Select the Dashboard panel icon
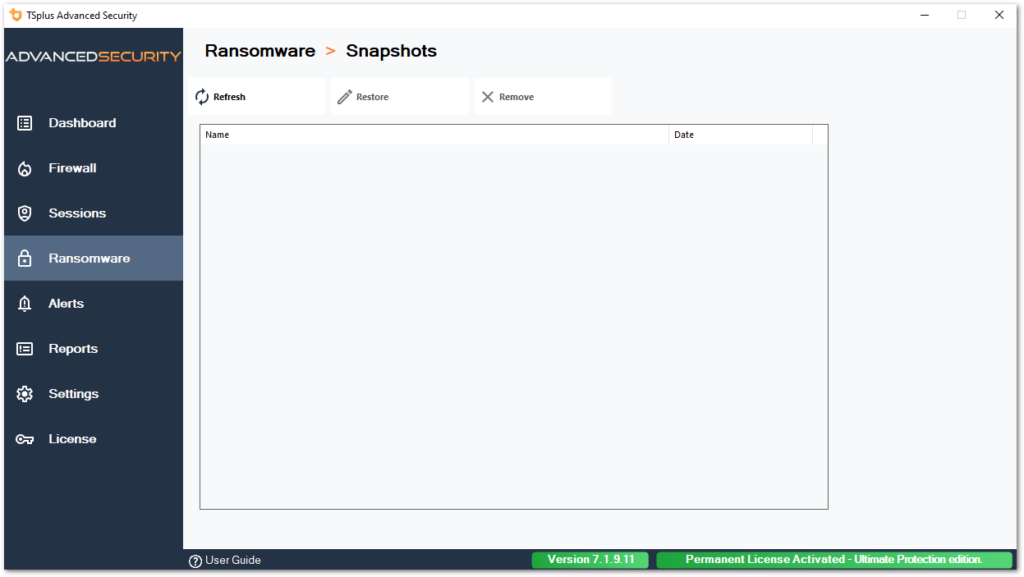The image size is (1024, 577). pos(25,122)
